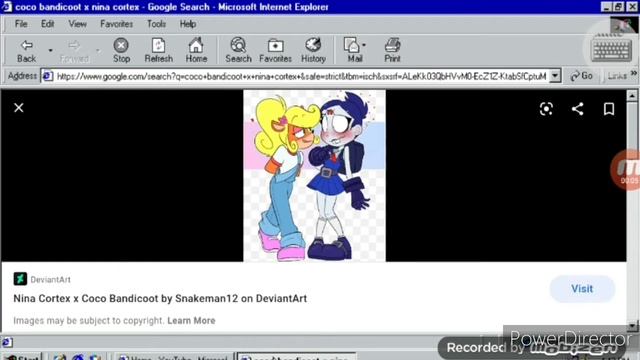The image size is (640, 360).
Task: Search inside image with Lens icon
Action: (546, 109)
